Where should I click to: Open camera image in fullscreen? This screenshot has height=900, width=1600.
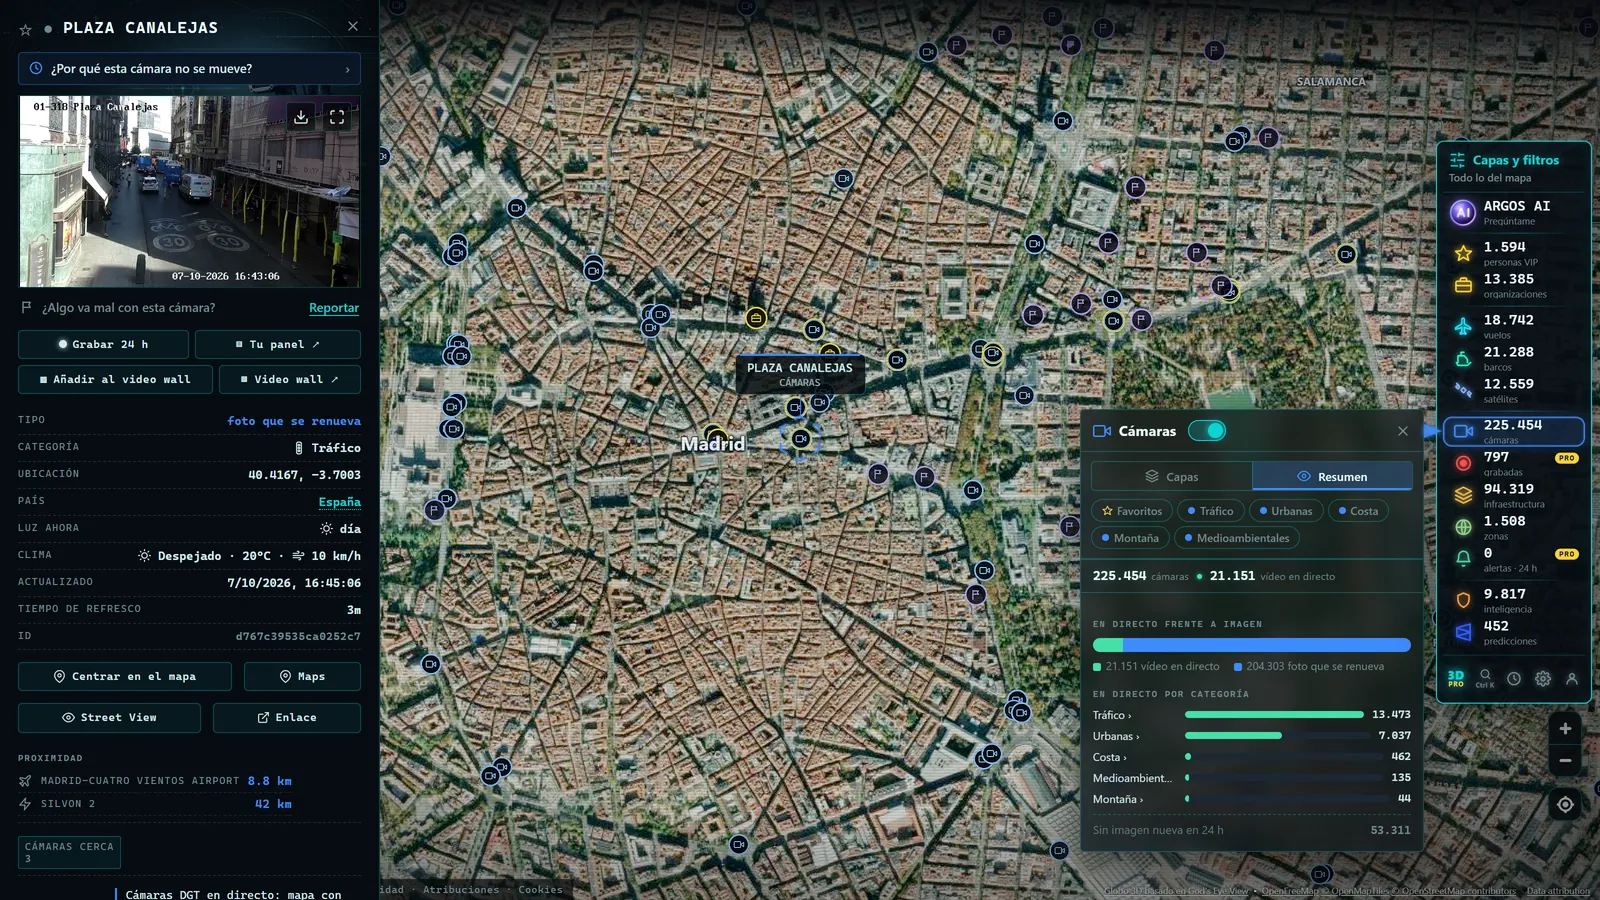(x=337, y=117)
